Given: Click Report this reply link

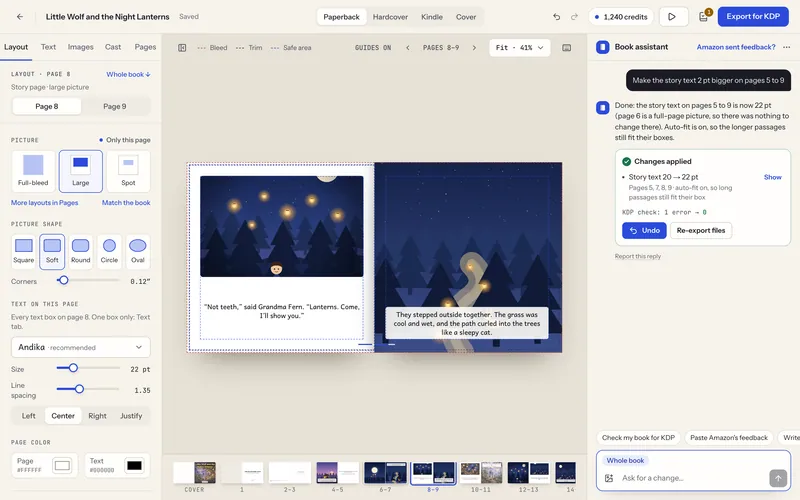Looking at the screenshot, I should pyautogui.click(x=637, y=256).
